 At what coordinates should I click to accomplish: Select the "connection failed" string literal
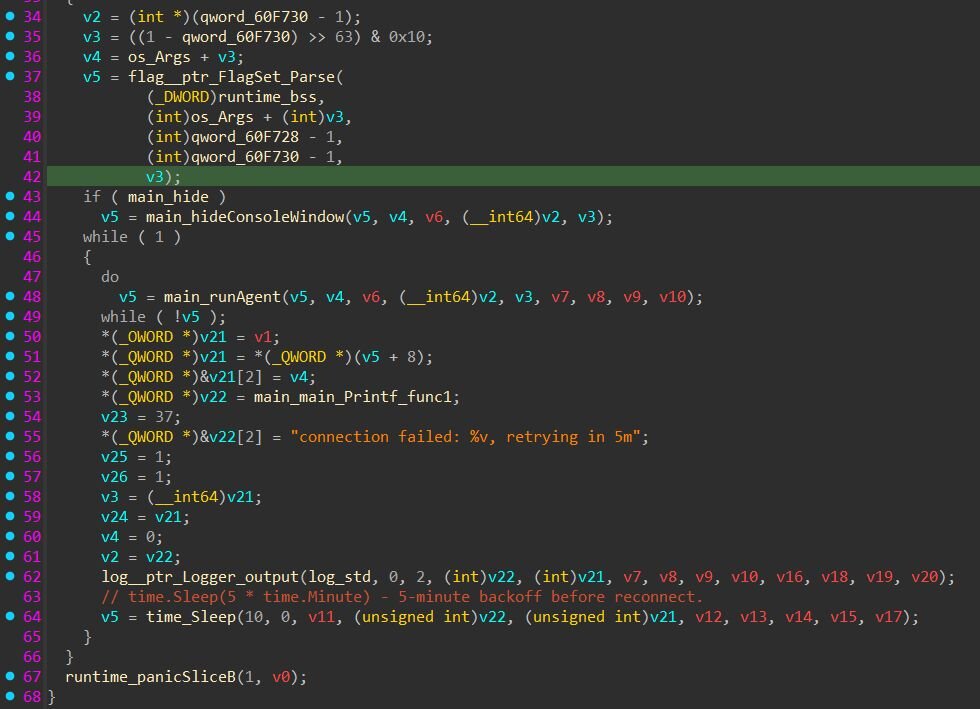coord(474,437)
